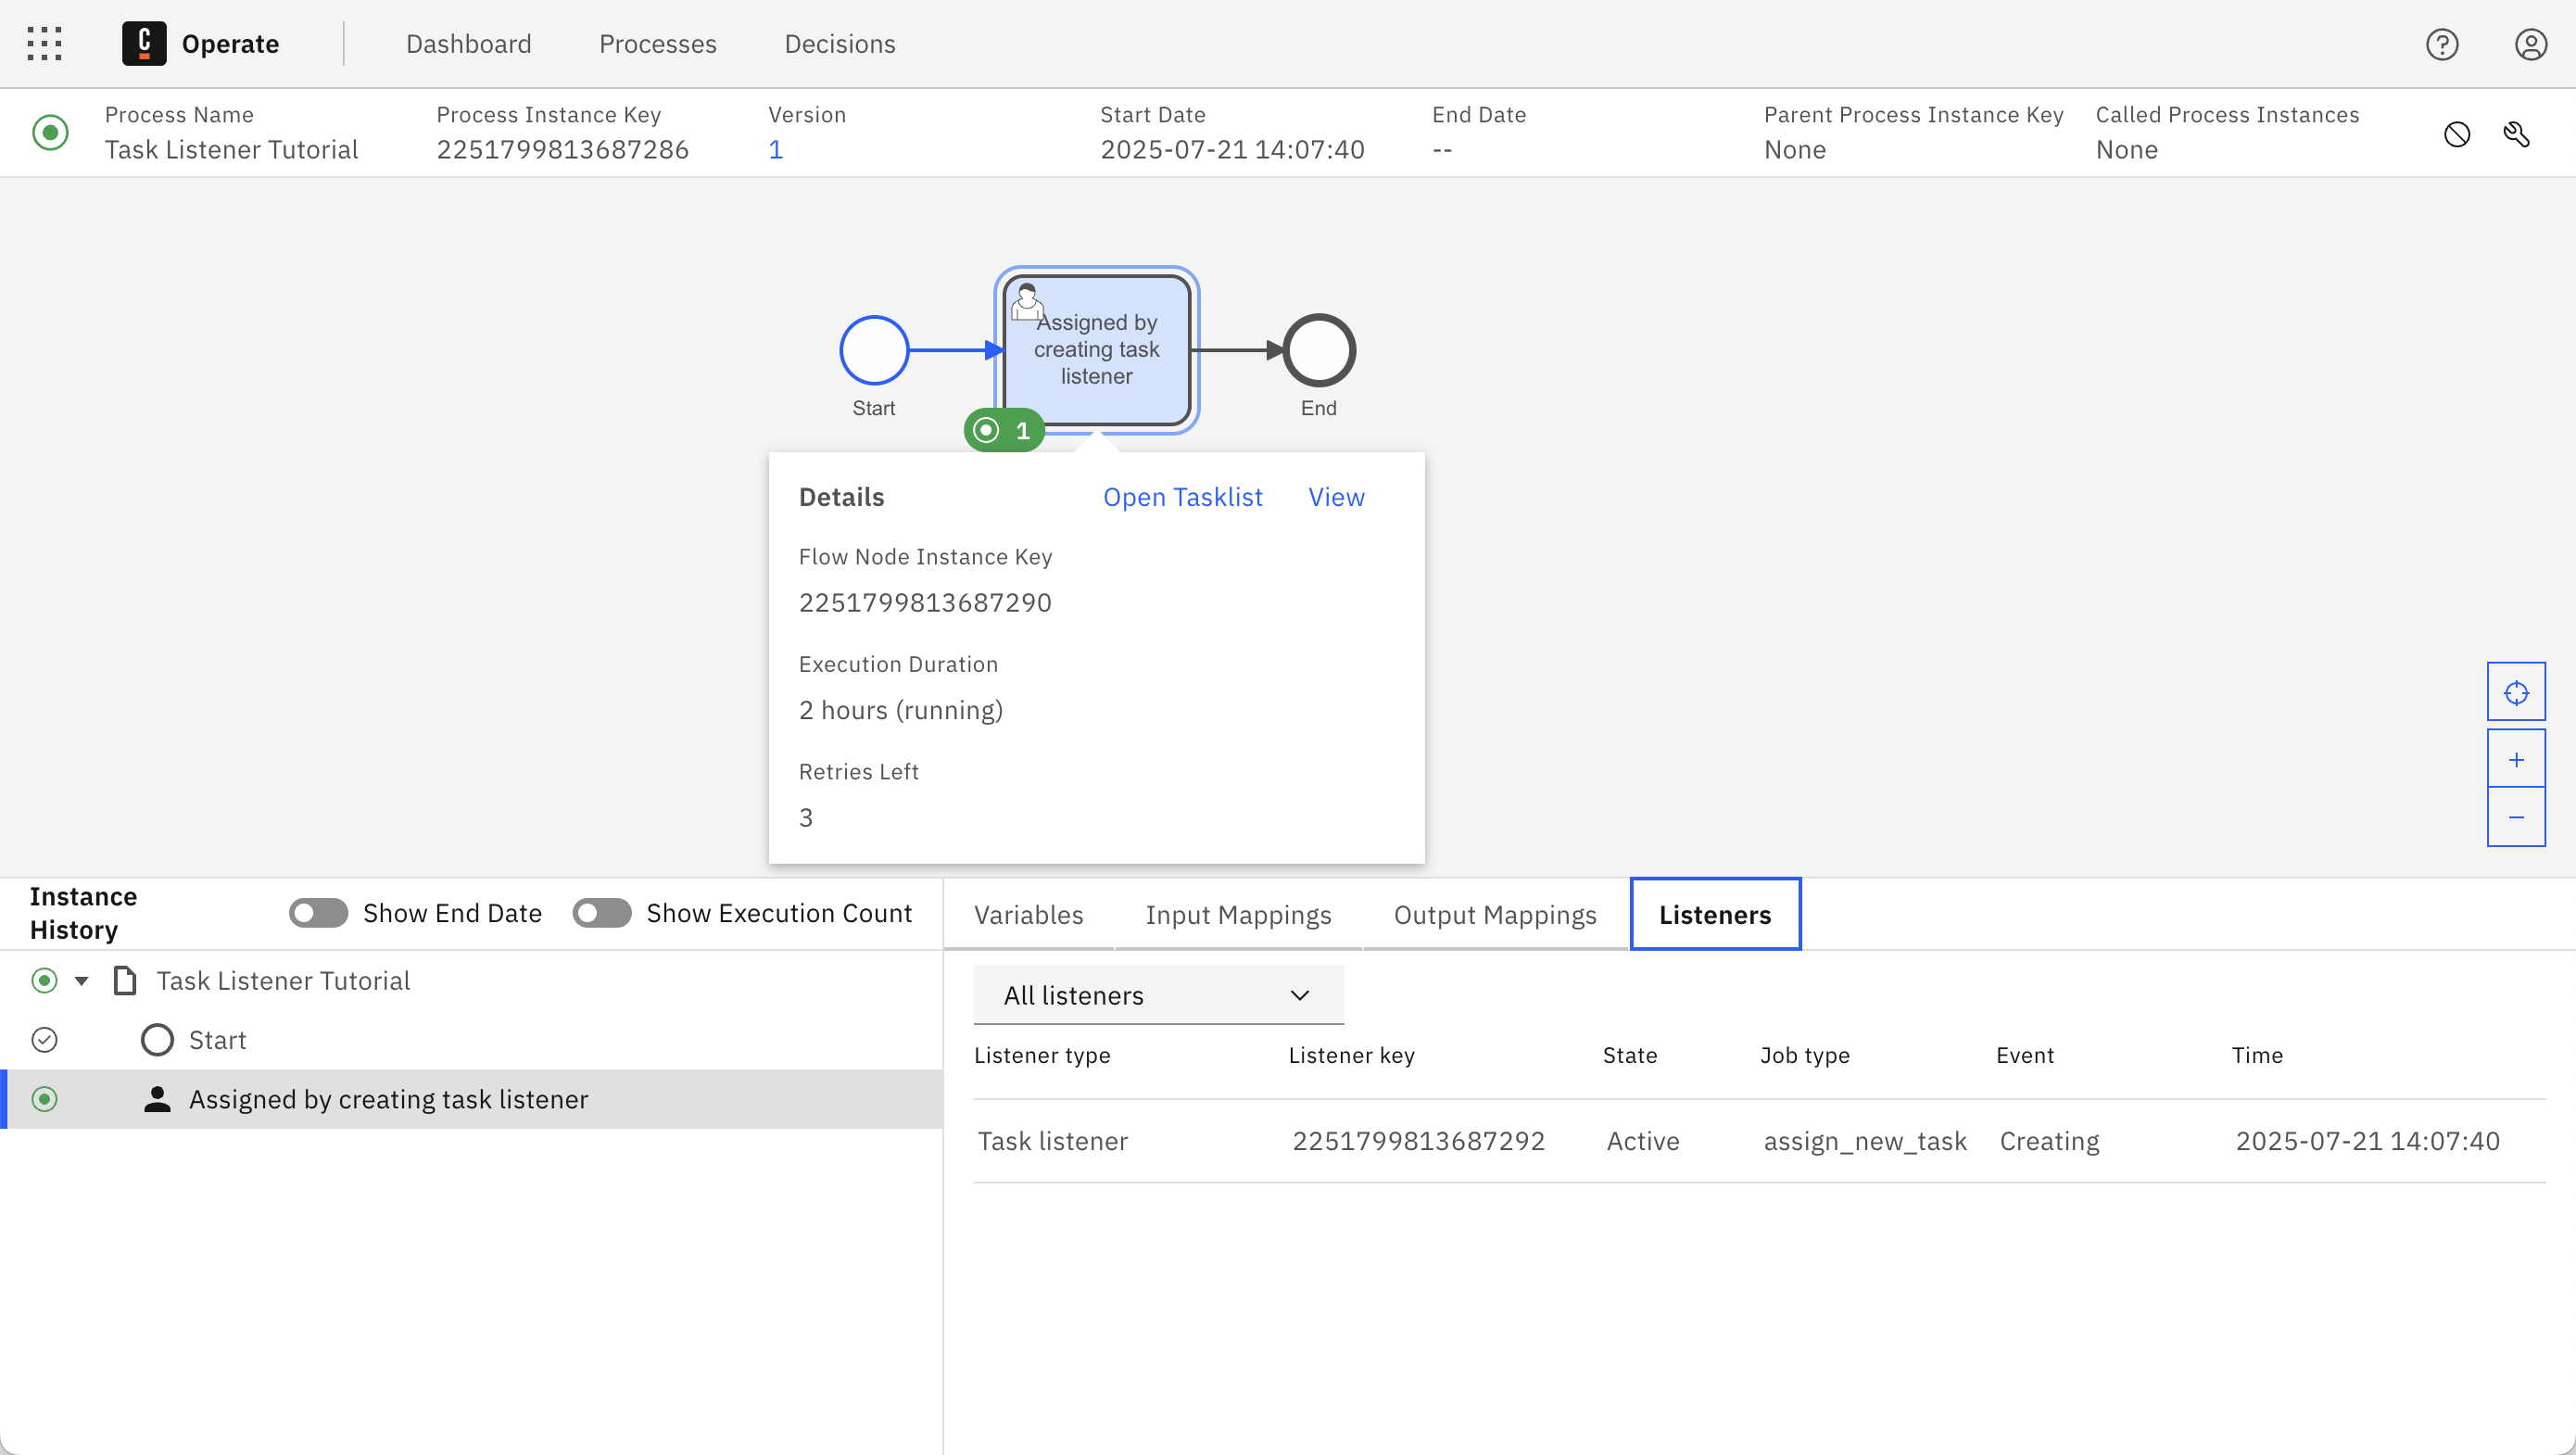Image resolution: width=2576 pixels, height=1455 pixels.
Task: Open the Camunda app switcher grid
Action: [x=44, y=43]
